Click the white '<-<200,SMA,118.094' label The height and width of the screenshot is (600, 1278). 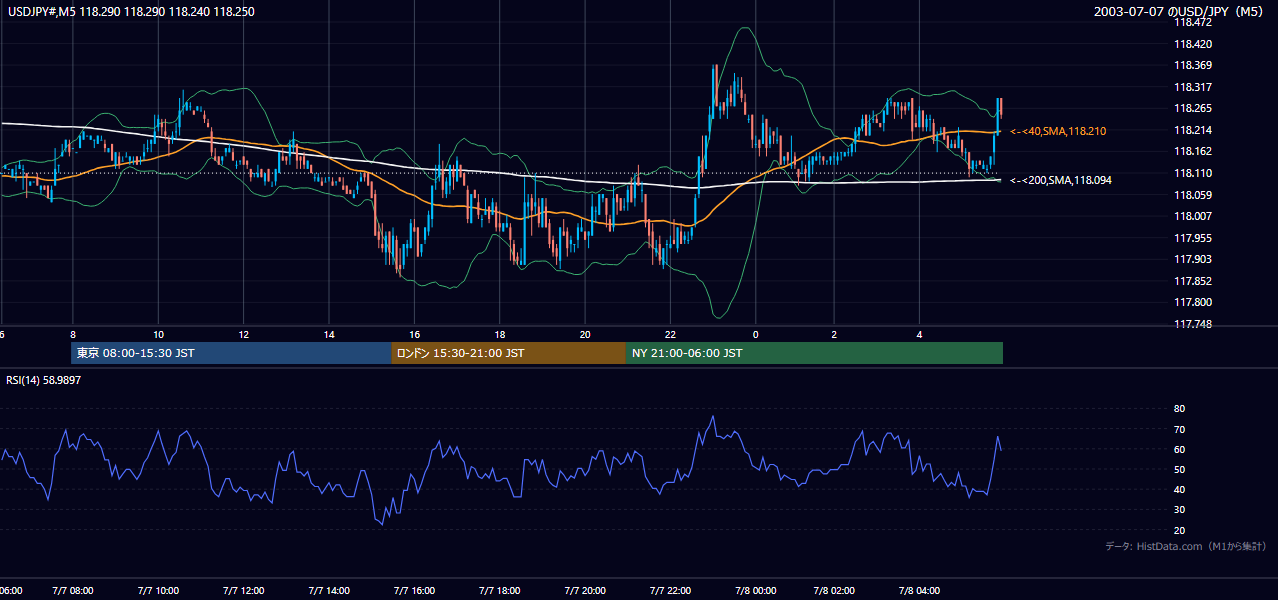click(x=1061, y=180)
